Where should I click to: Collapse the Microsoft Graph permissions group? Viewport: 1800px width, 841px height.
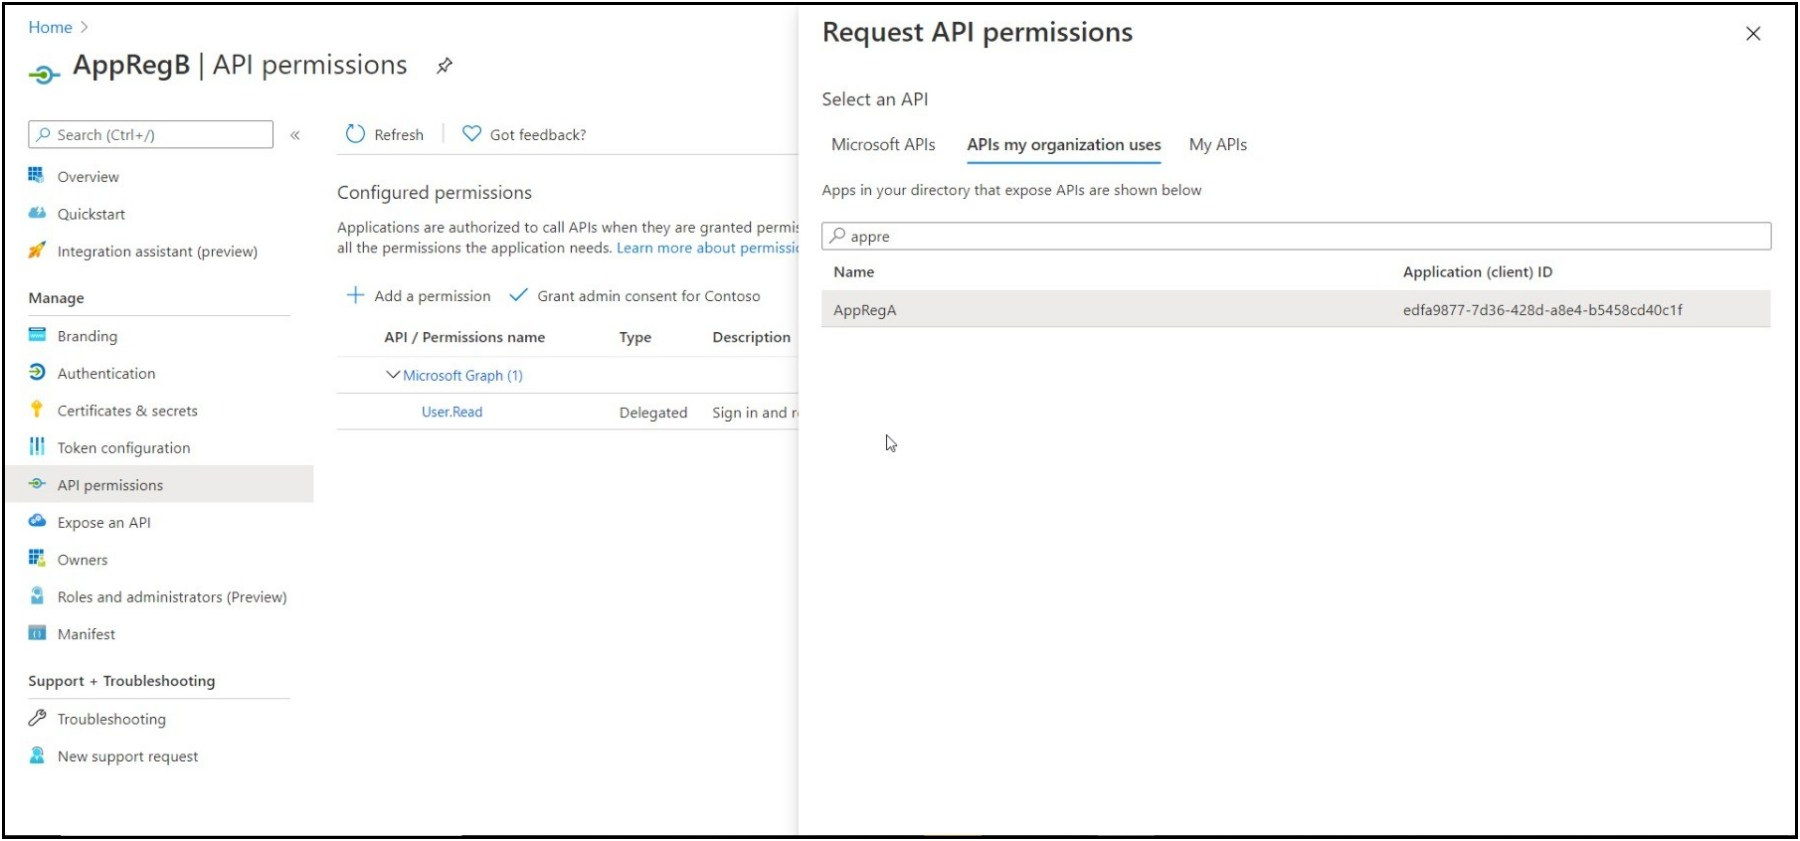[392, 375]
